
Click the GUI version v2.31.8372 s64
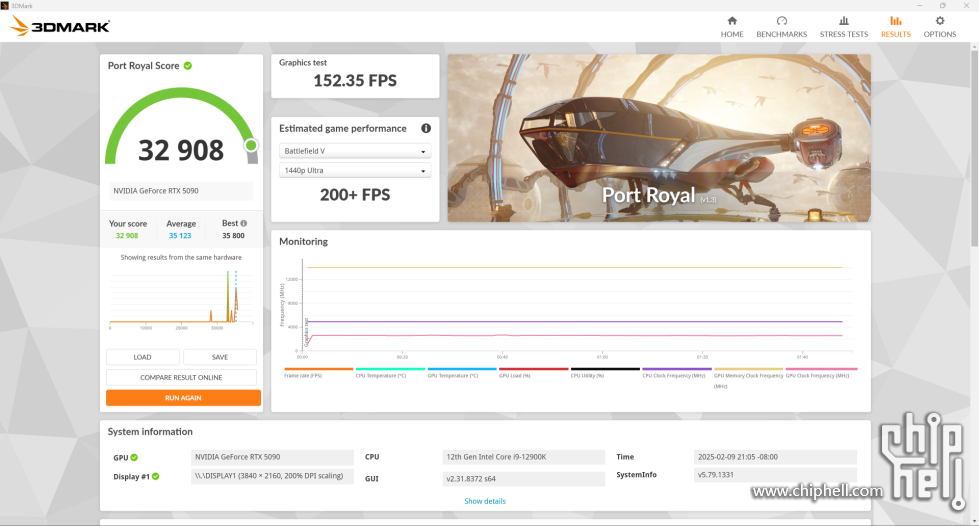click(x=523, y=479)
